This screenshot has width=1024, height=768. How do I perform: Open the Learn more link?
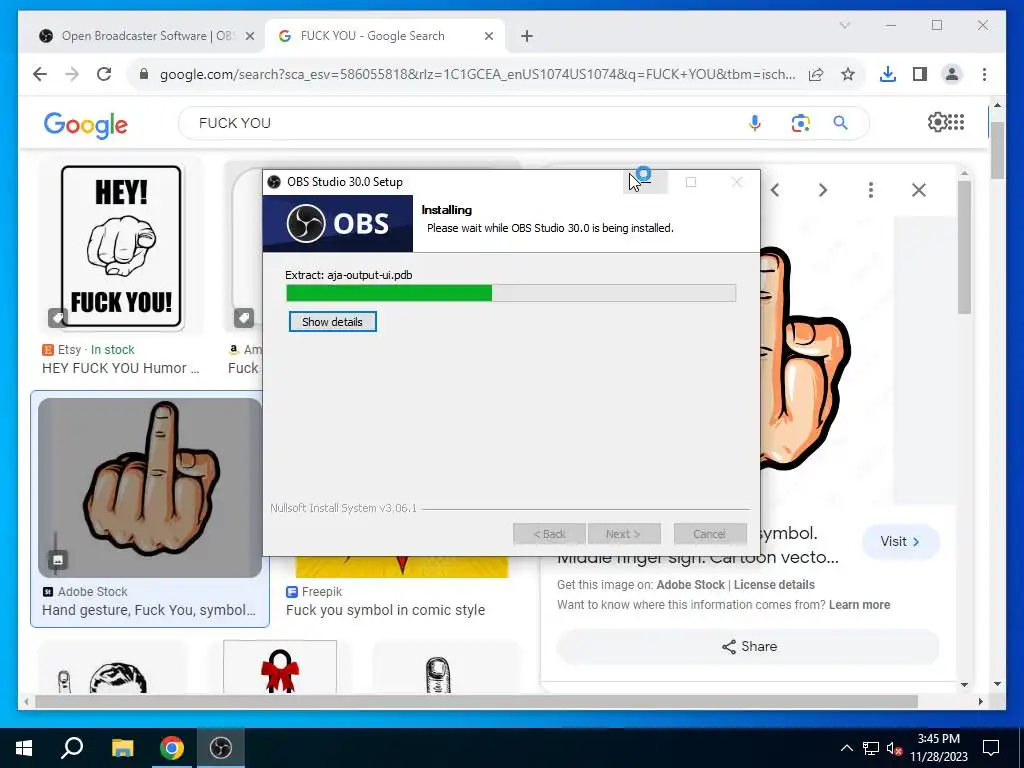[859, 605]
